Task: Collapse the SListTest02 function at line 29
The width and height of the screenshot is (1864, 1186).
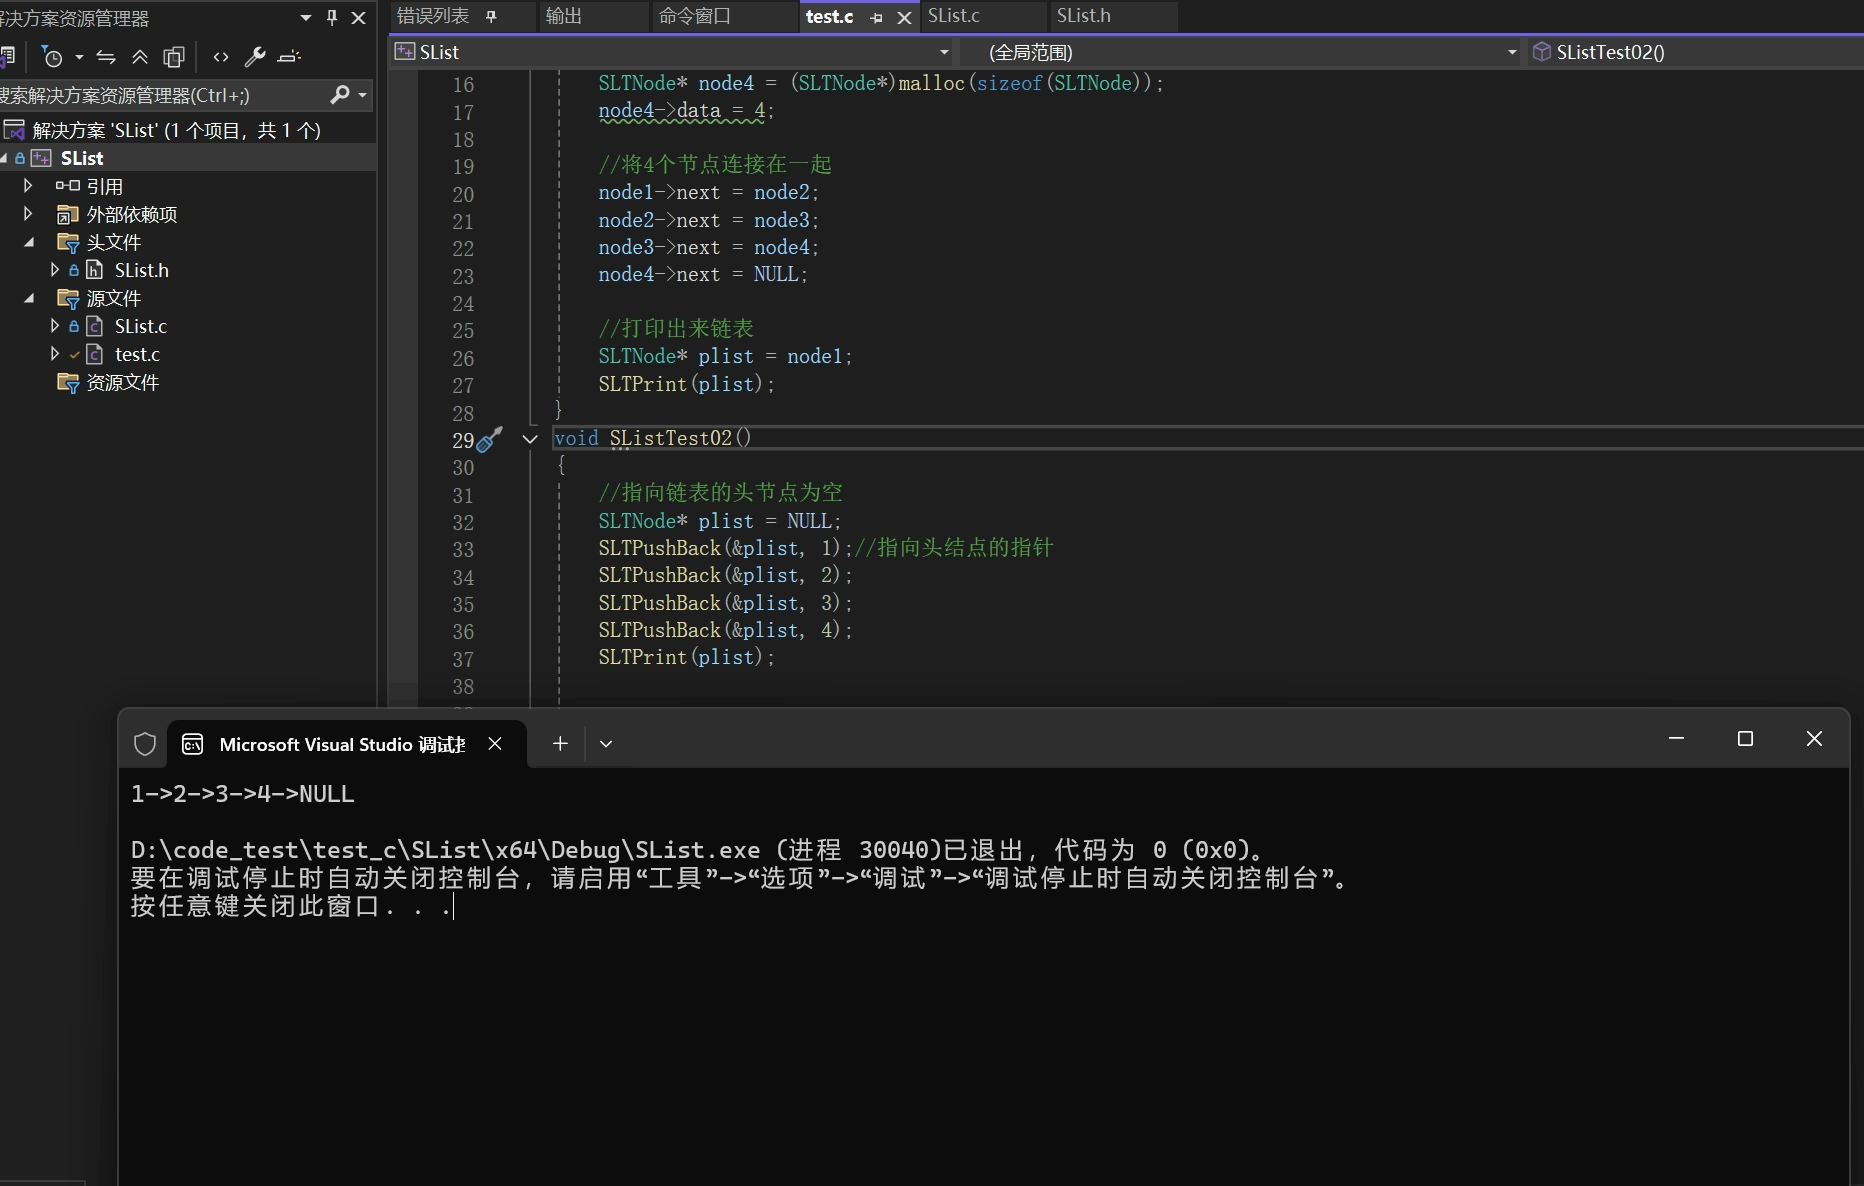Action: click(x=530, y=439)
